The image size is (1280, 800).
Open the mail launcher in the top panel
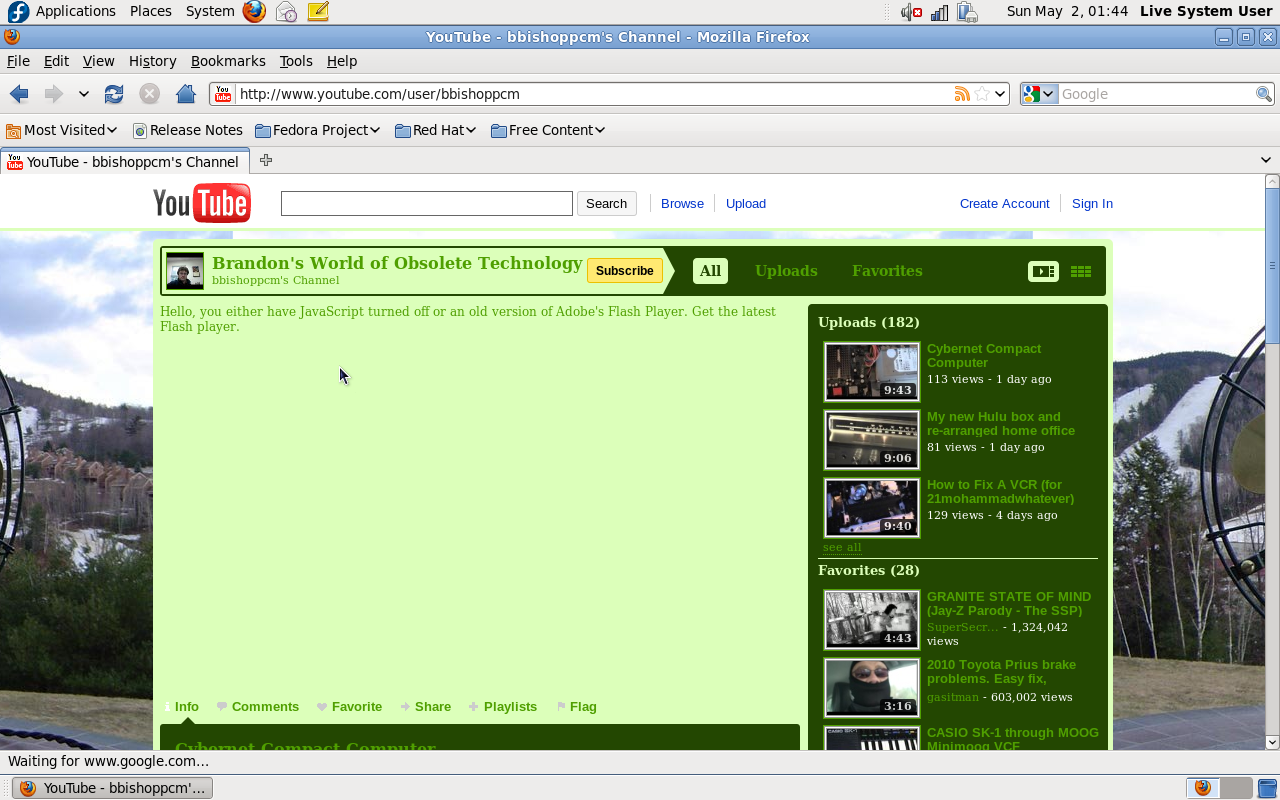[286, 12]
